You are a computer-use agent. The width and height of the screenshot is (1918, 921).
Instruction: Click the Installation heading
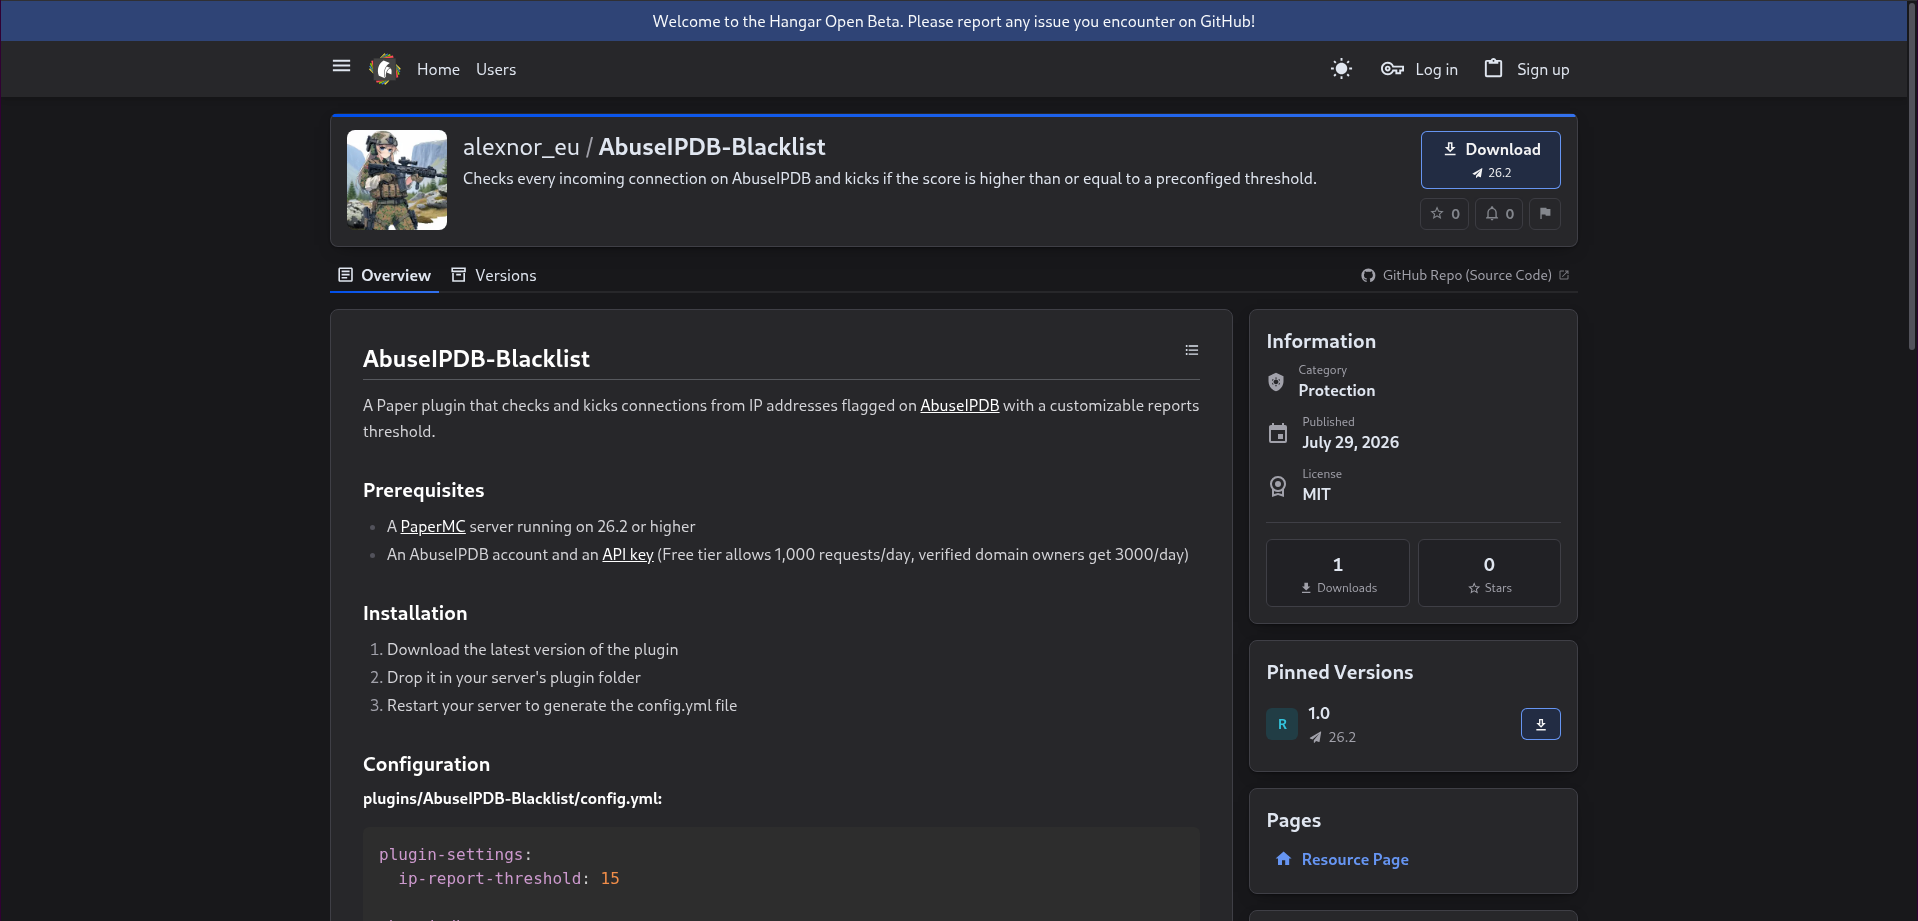415,613
